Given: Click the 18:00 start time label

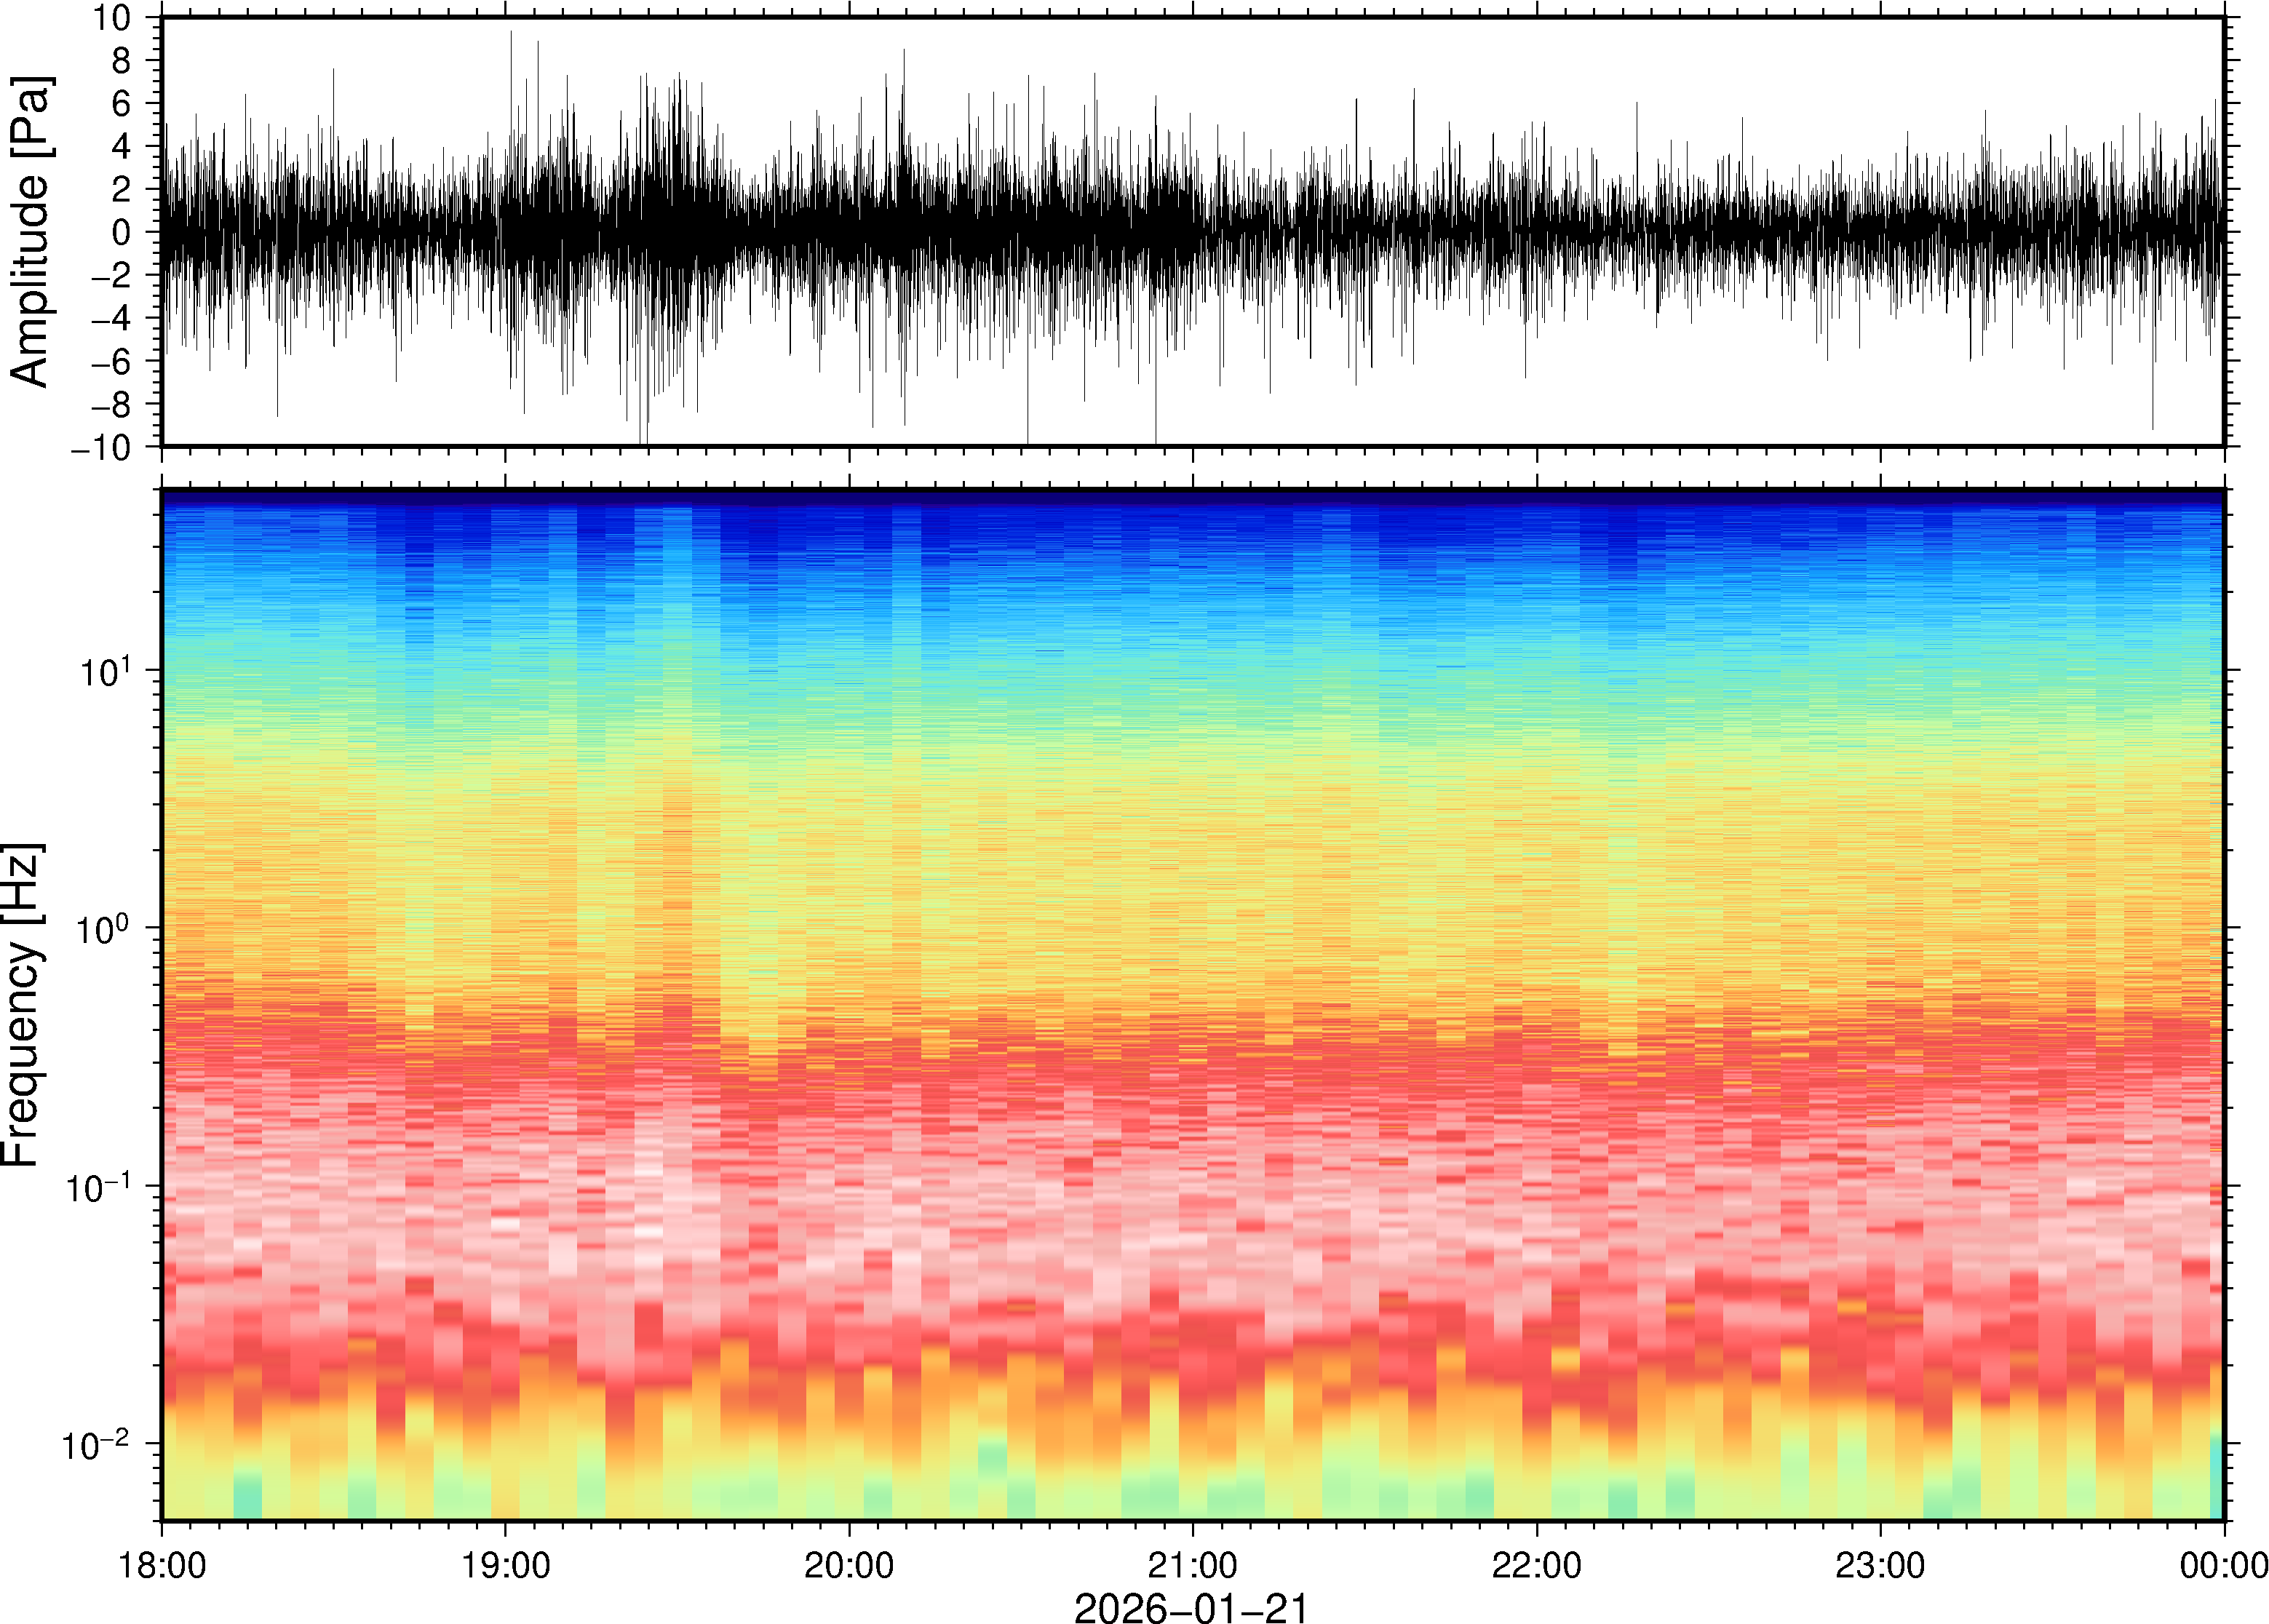Looking at the screenshot, I should coord(162,1565).
